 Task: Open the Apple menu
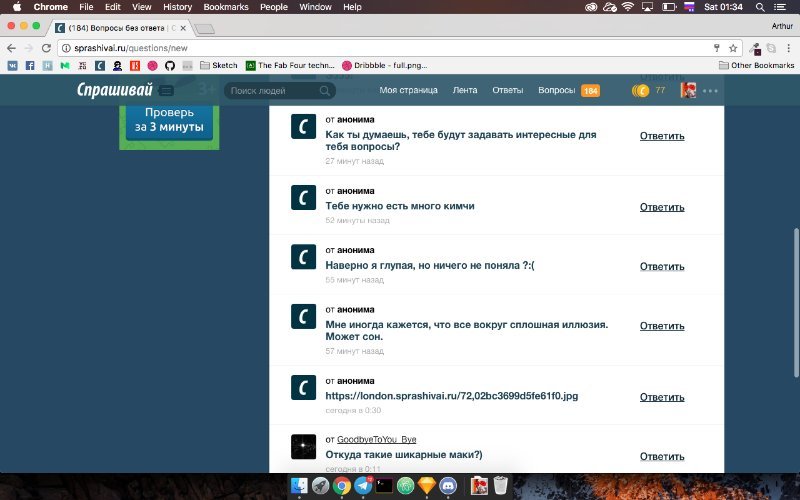(16, 7)
